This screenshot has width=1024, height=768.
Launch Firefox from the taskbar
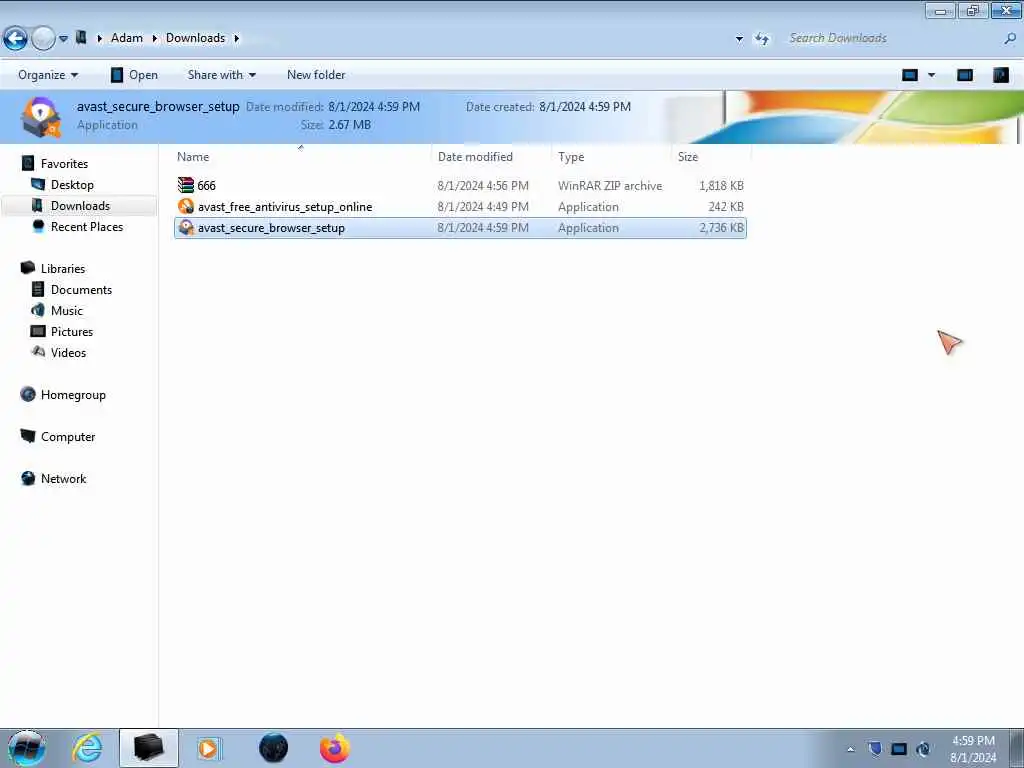(334, 748)
